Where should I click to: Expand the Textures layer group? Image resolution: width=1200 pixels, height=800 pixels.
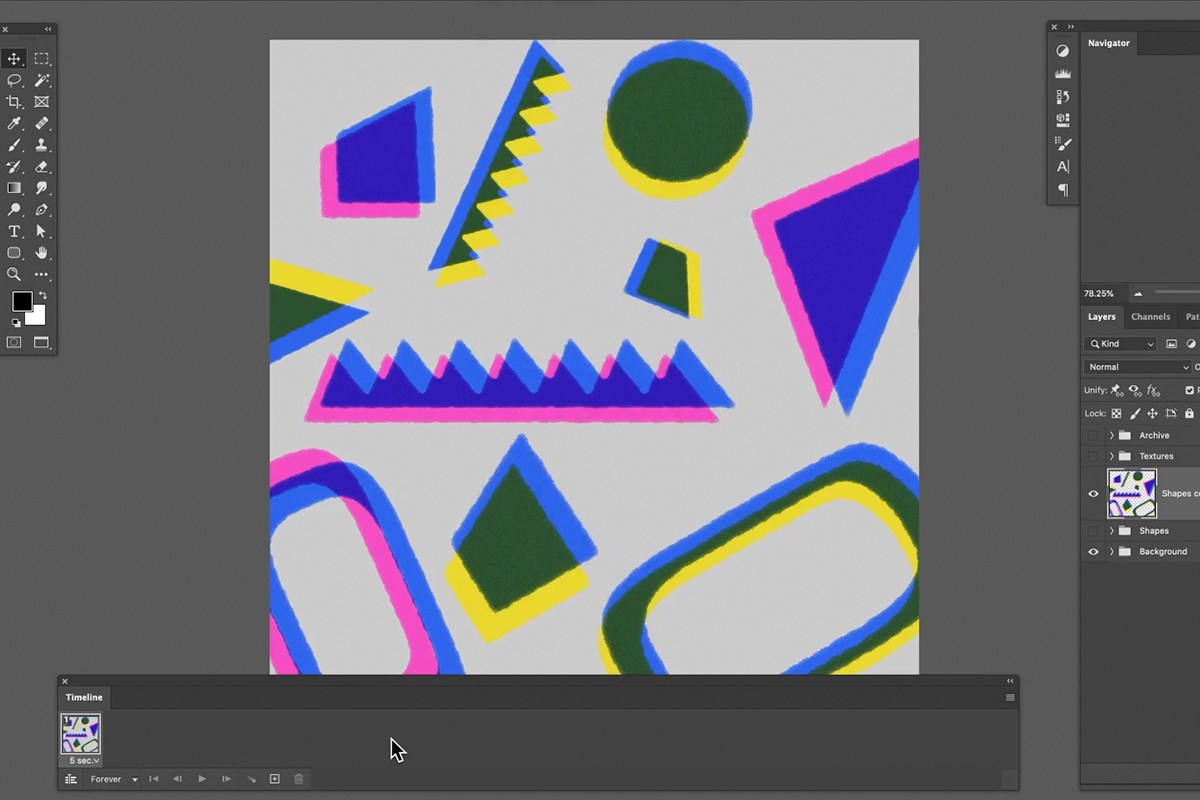pyautogui.click(x=1111, y=456)
